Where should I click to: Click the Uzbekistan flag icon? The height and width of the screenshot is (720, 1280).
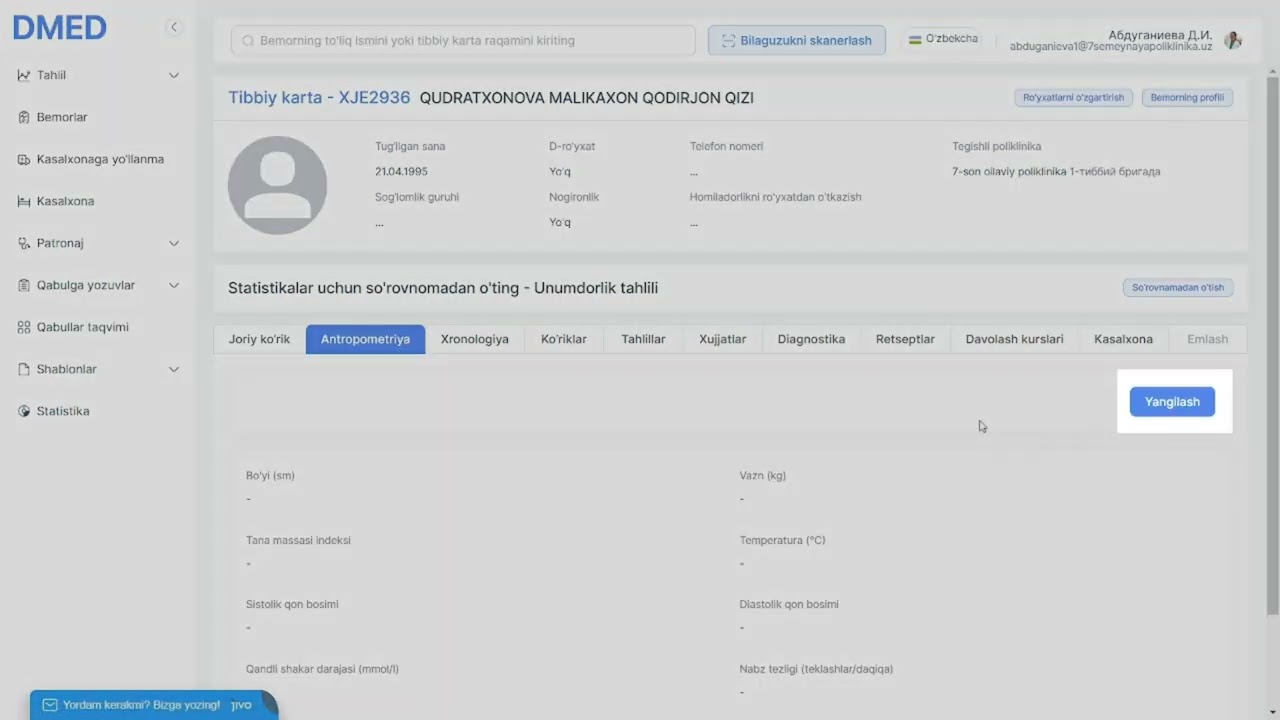pyautogui.click(x=915, y=39)
